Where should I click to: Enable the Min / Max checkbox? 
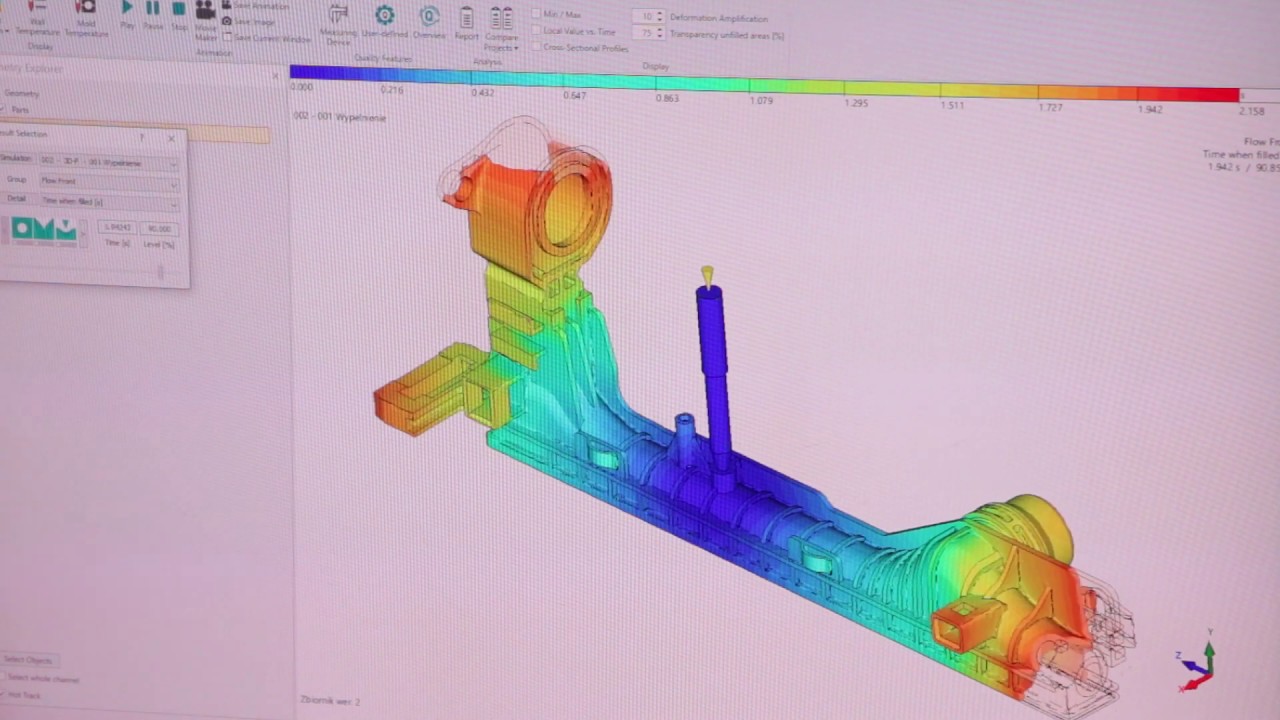(x=537, y=14)
